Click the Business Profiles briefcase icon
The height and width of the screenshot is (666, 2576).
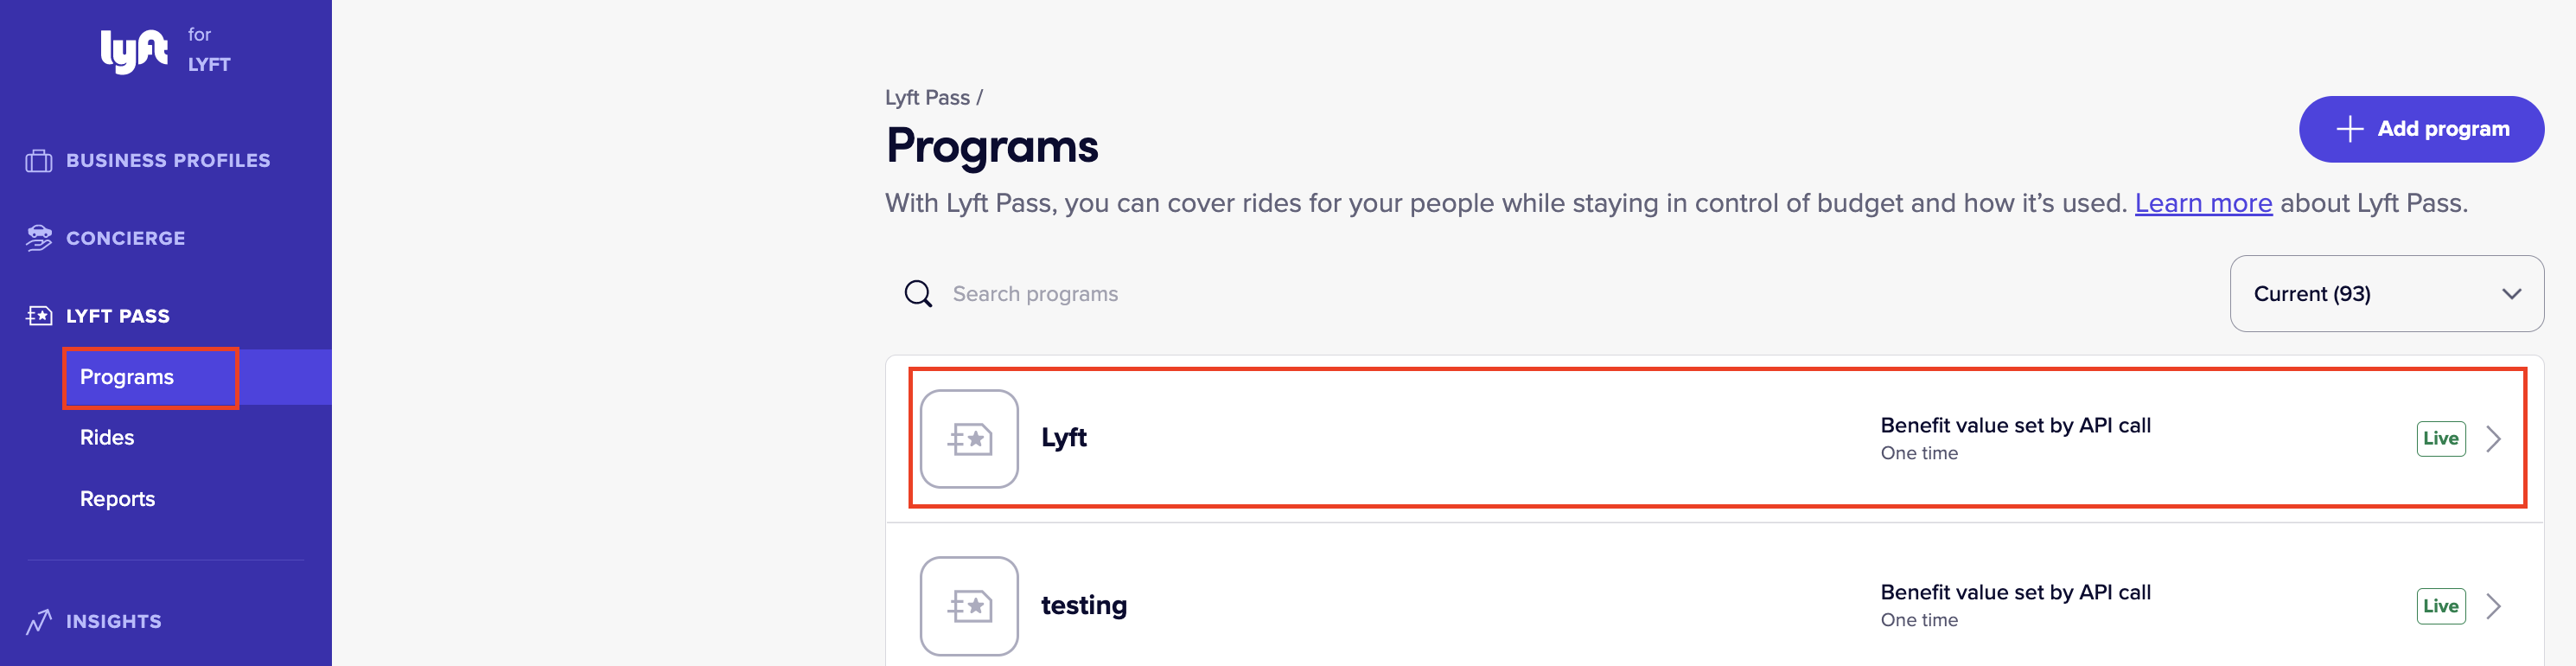39,161
